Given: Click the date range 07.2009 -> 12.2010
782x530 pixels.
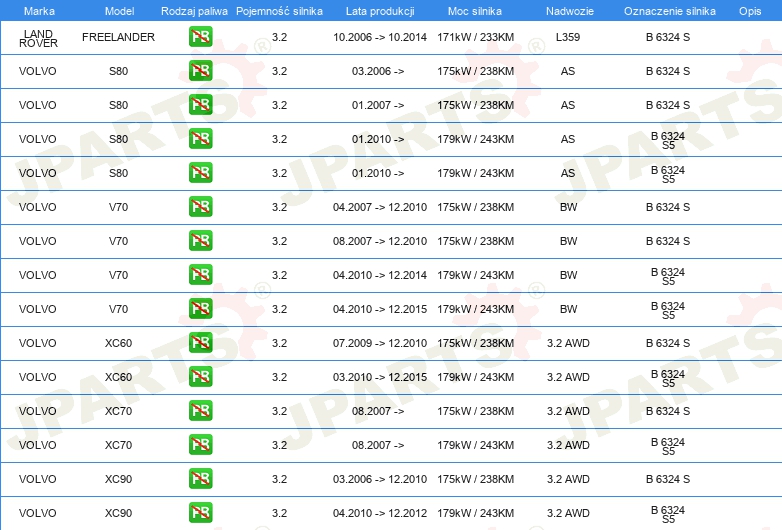Looking at the screenshot, I should click(380, 343).
